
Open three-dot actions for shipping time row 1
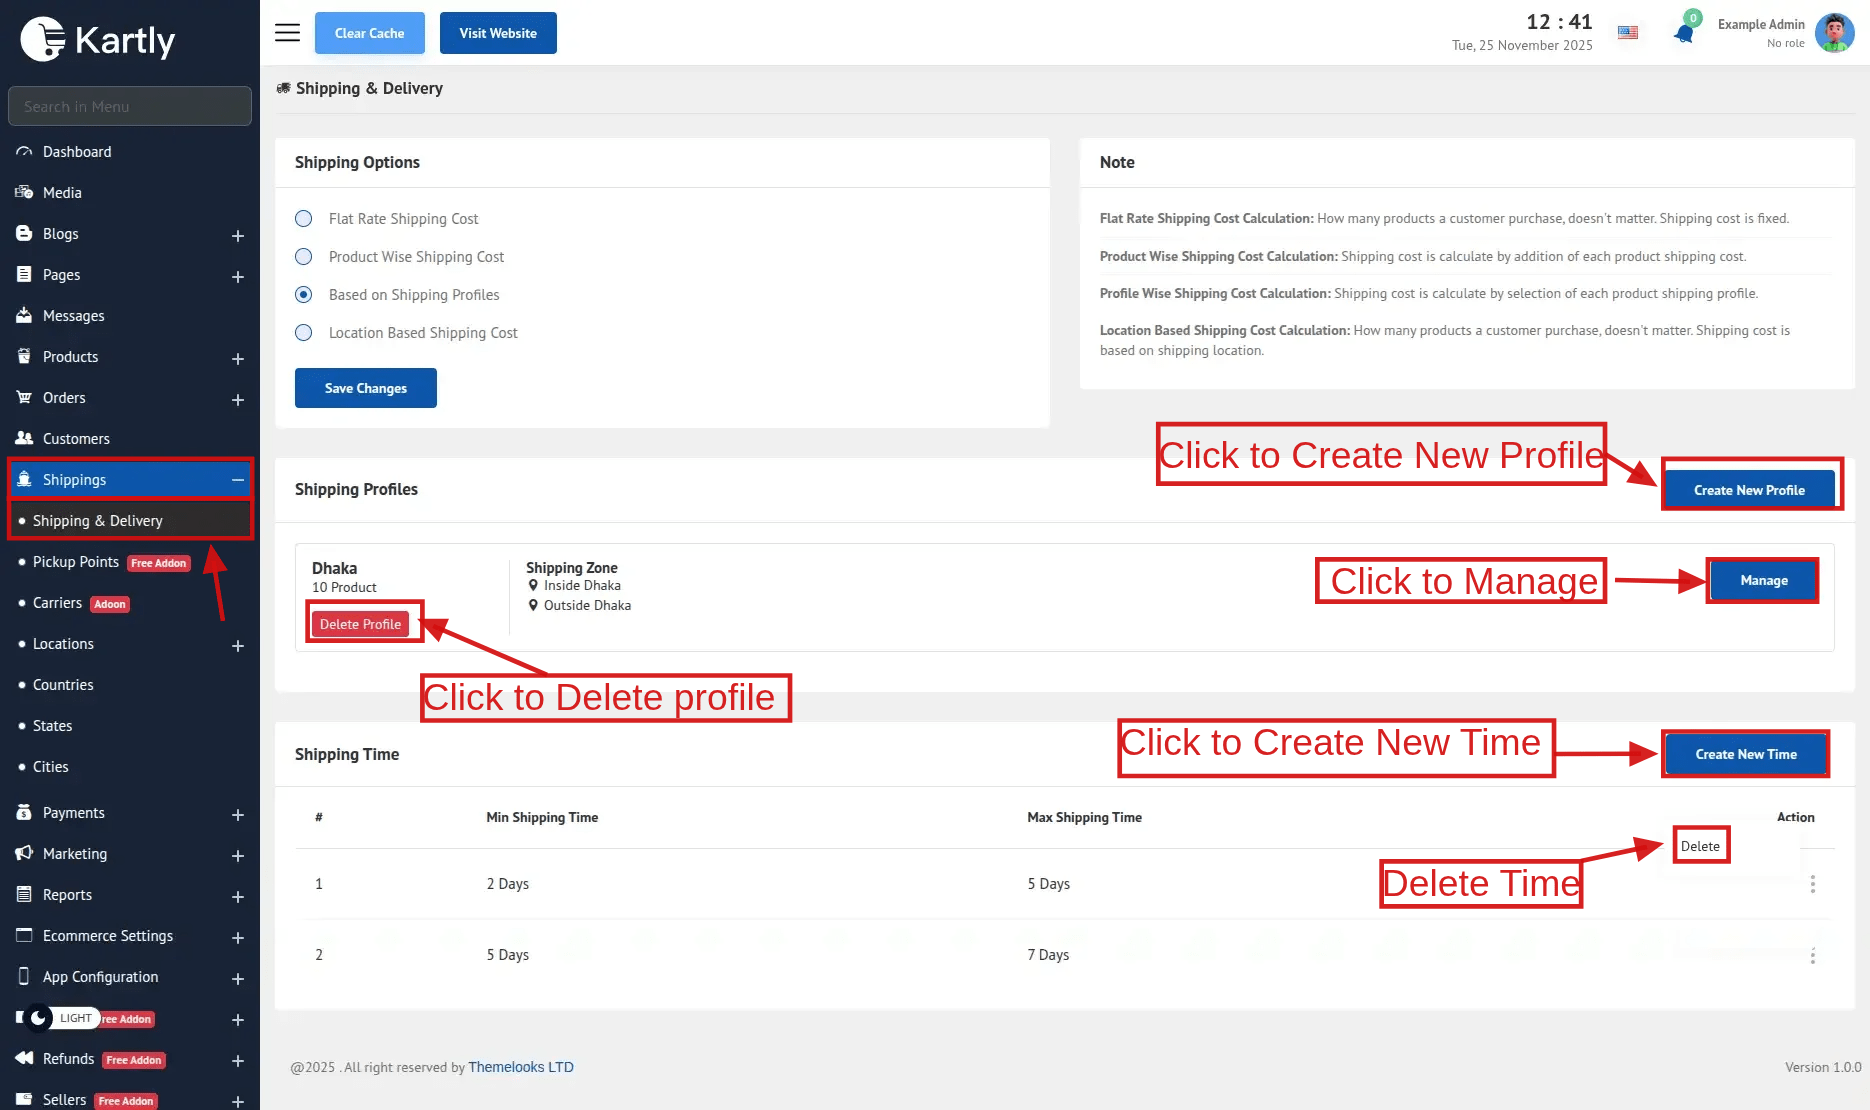(x=1812, y=884)
